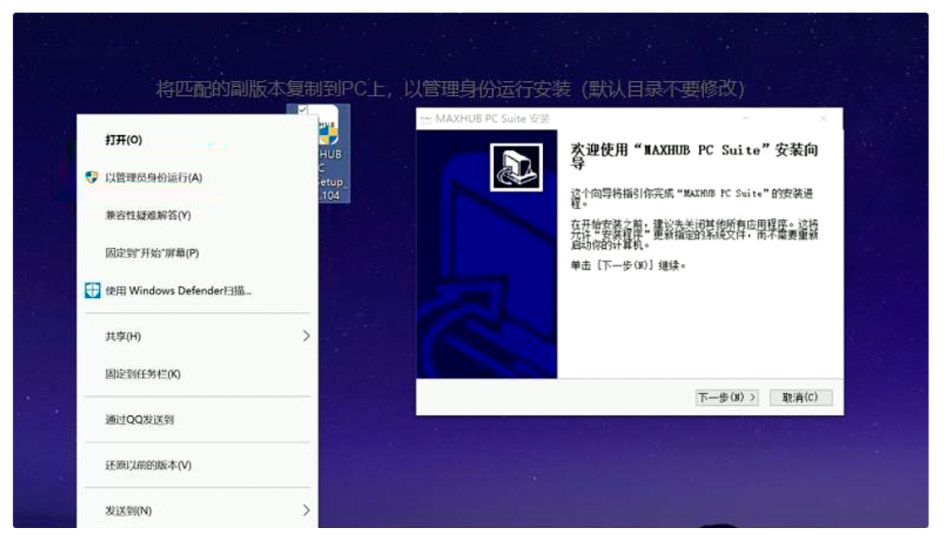Click the MAXHUB setup file desktop icon
944x546 pixels.
click(x=329, y=154)
